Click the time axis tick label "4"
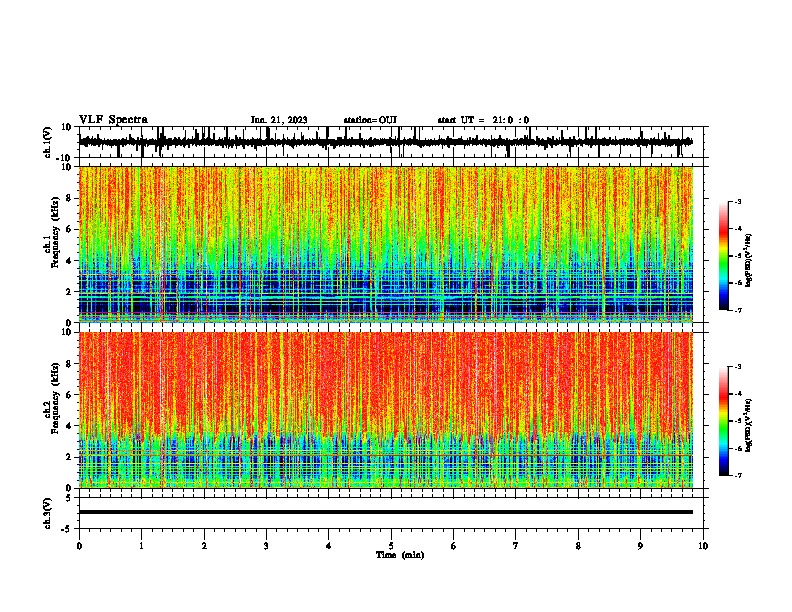Image resolution: width=792 pixels, height=612 pixels. (329, 546)
